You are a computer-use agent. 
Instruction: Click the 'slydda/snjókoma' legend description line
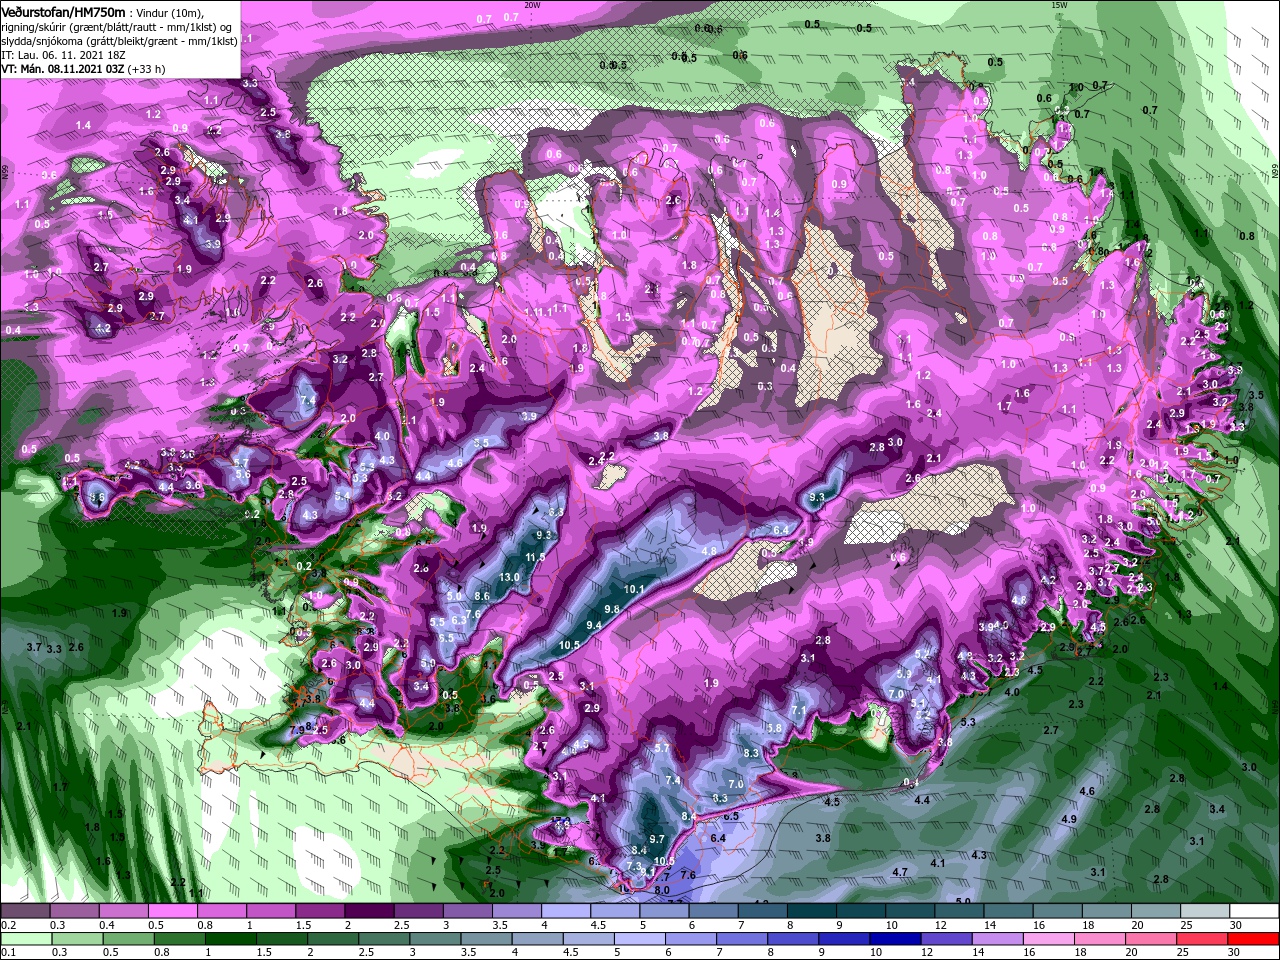[120, 42]
